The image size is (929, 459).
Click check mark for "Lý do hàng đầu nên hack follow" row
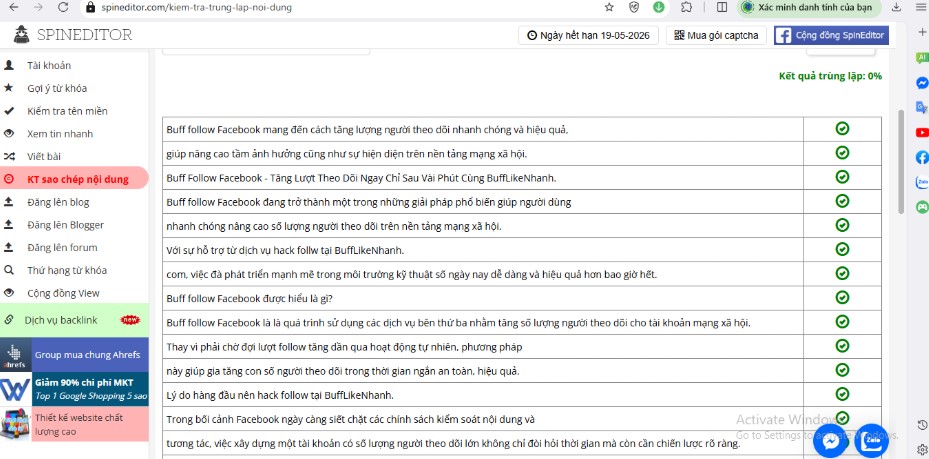842,394
